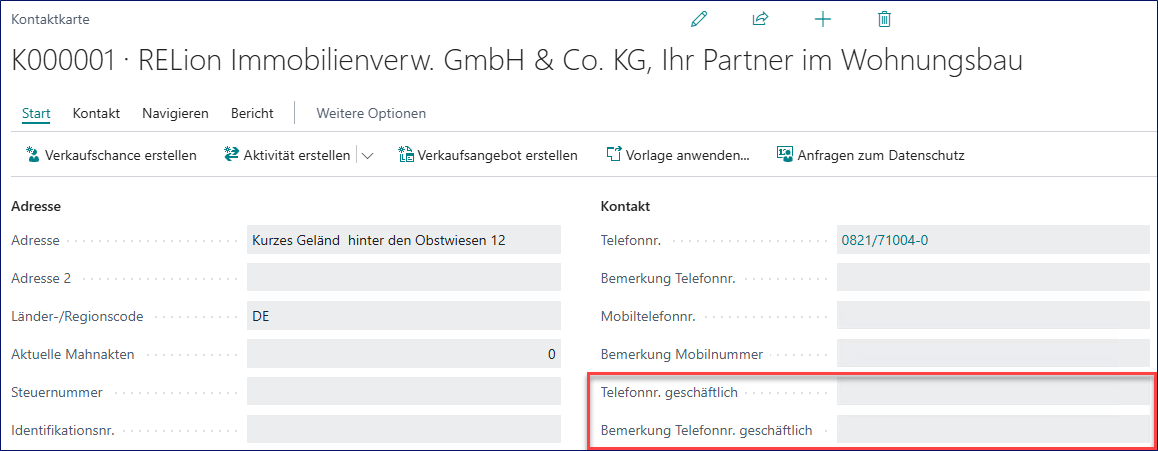Click the pencil edit icon
The height and width of the screenshot is (451, 1158).
(699, 19)
